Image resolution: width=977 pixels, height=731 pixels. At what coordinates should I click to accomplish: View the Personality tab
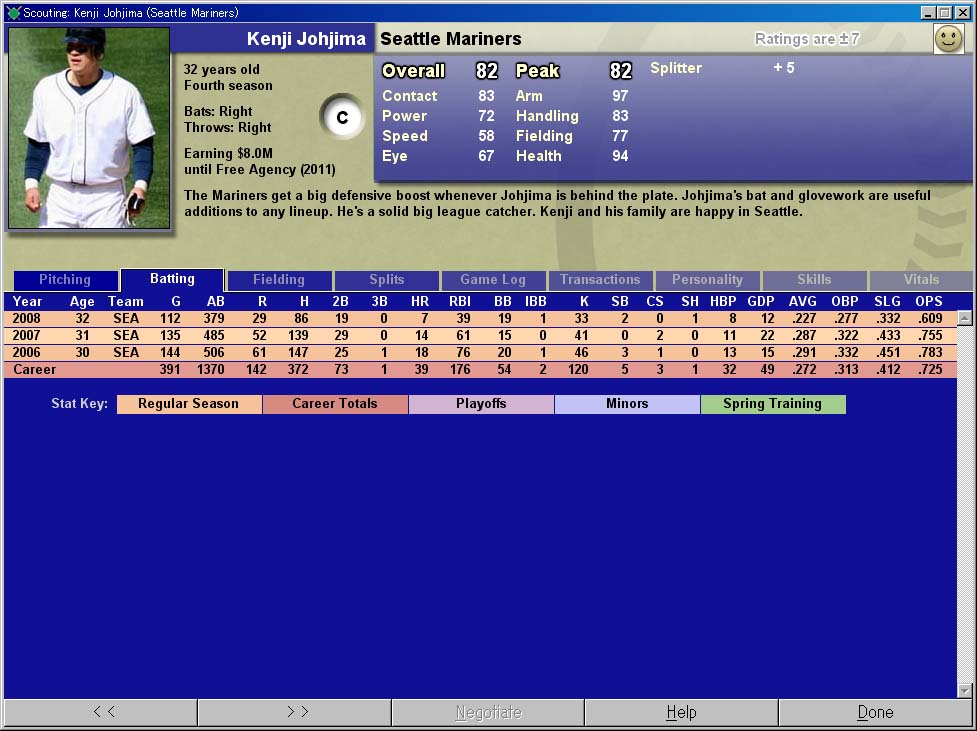click(x=707, y=280)
